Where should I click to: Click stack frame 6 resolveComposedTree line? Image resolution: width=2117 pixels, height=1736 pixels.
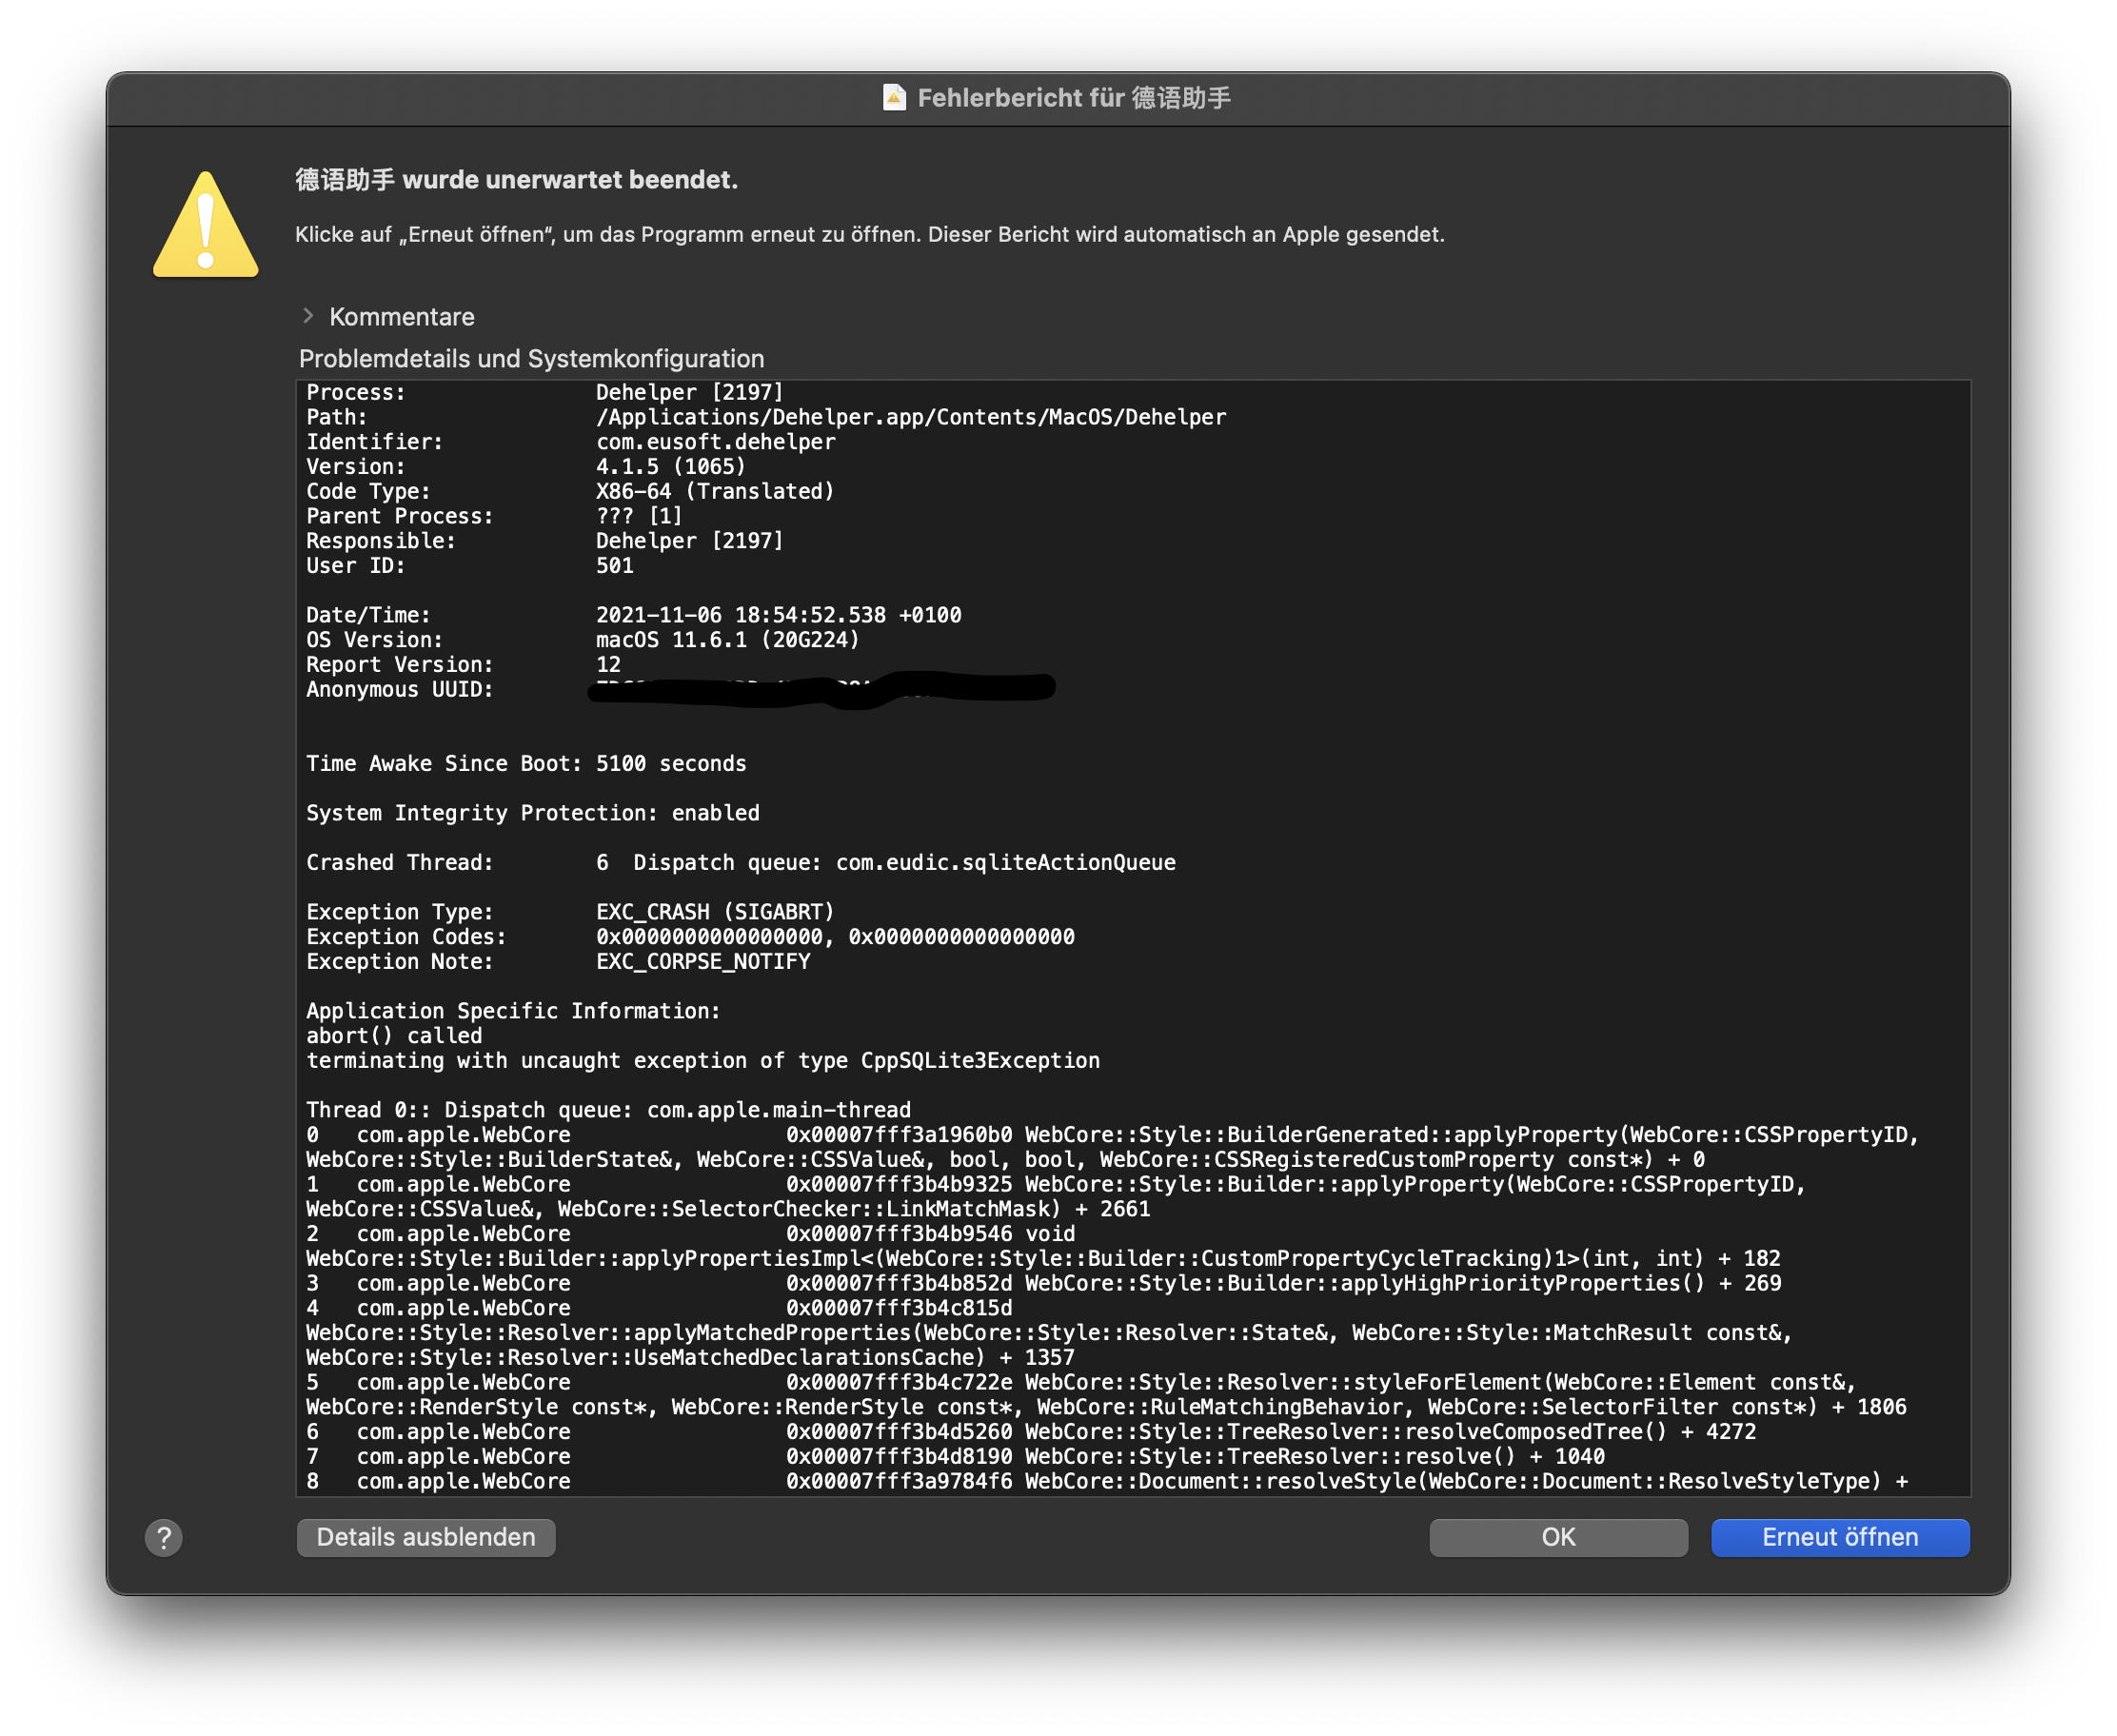click(x=1031, y=1432)
